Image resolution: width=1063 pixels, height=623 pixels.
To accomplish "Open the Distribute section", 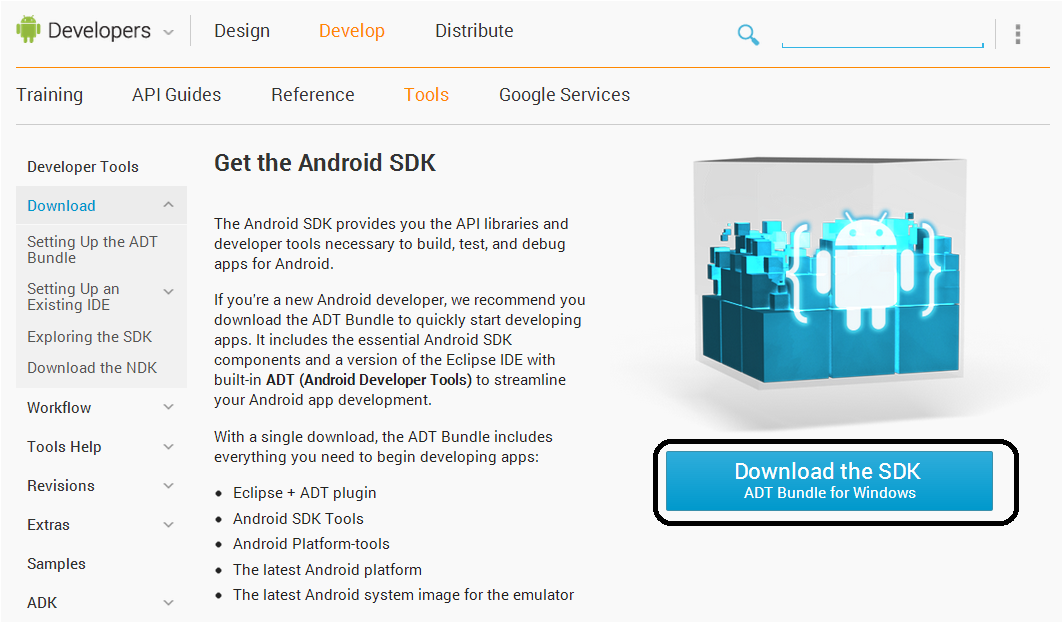I will click(474, 30).
